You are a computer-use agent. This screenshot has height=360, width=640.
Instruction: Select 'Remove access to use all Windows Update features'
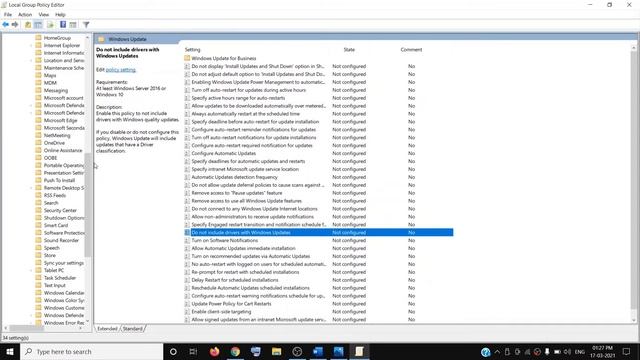(x=247, y=201)
